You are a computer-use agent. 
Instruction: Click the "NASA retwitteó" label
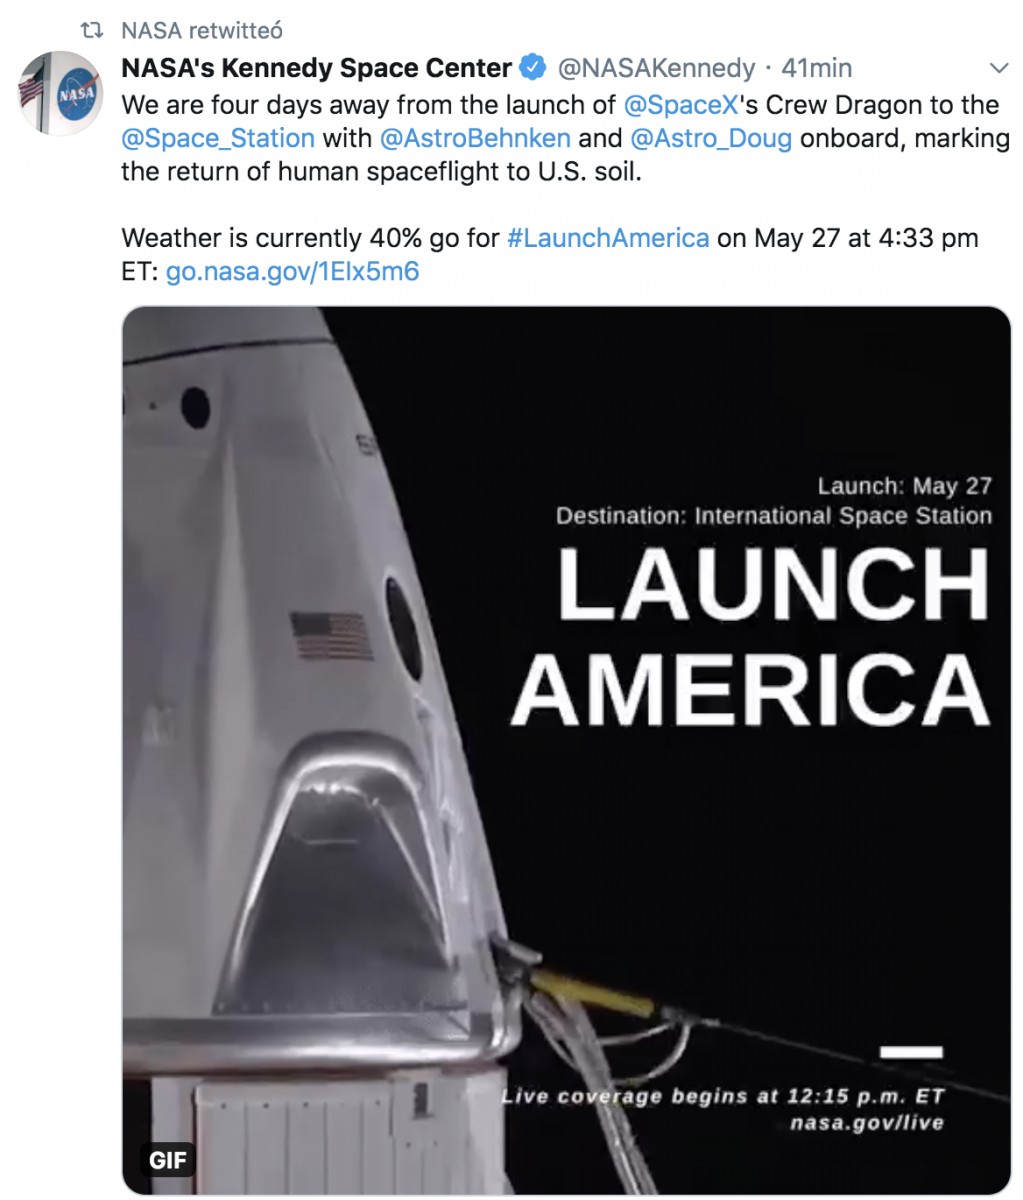(x=202, y=31)
